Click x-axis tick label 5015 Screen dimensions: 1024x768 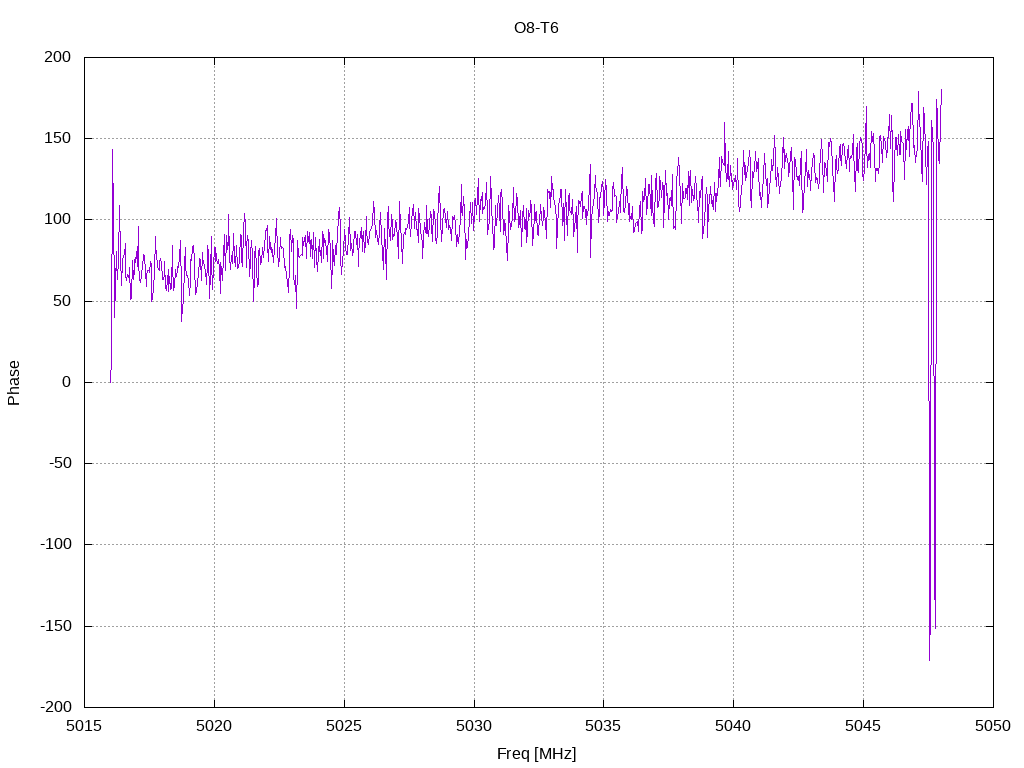(84, 726)
